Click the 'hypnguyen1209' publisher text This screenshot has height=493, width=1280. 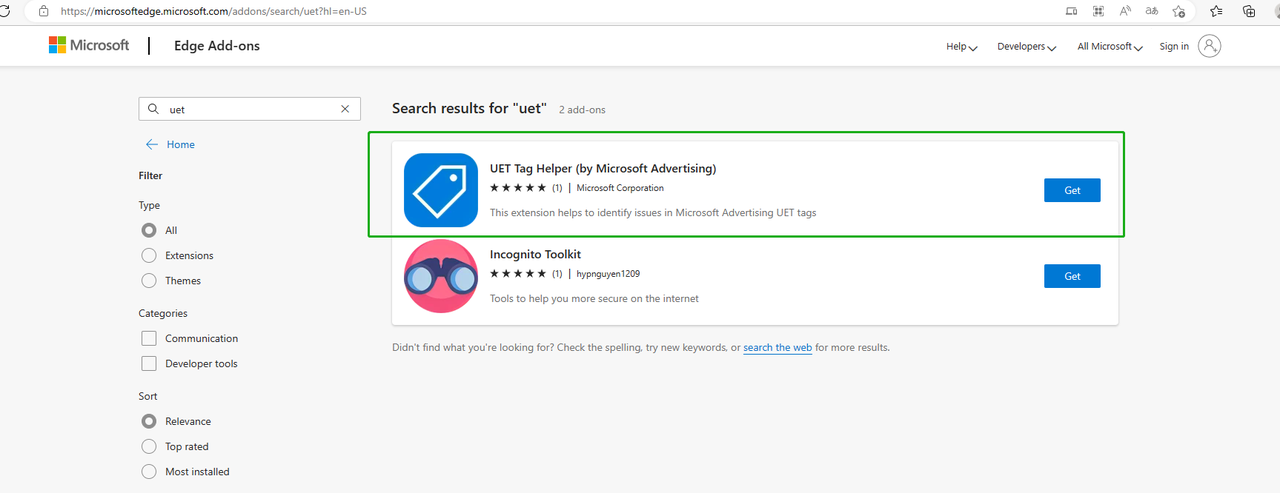[608, 274]
